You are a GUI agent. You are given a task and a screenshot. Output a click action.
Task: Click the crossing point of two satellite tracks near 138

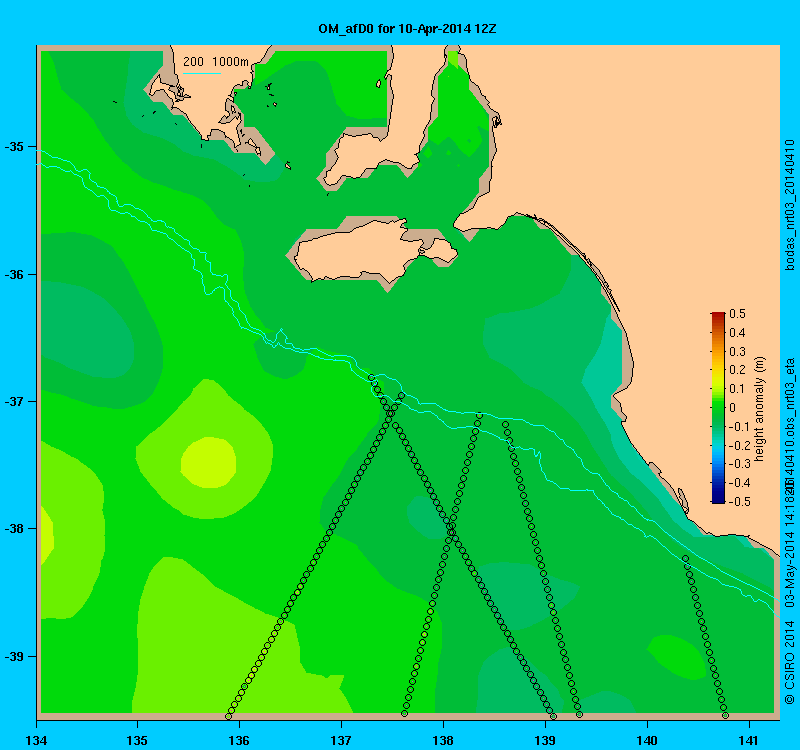(452, 531)
